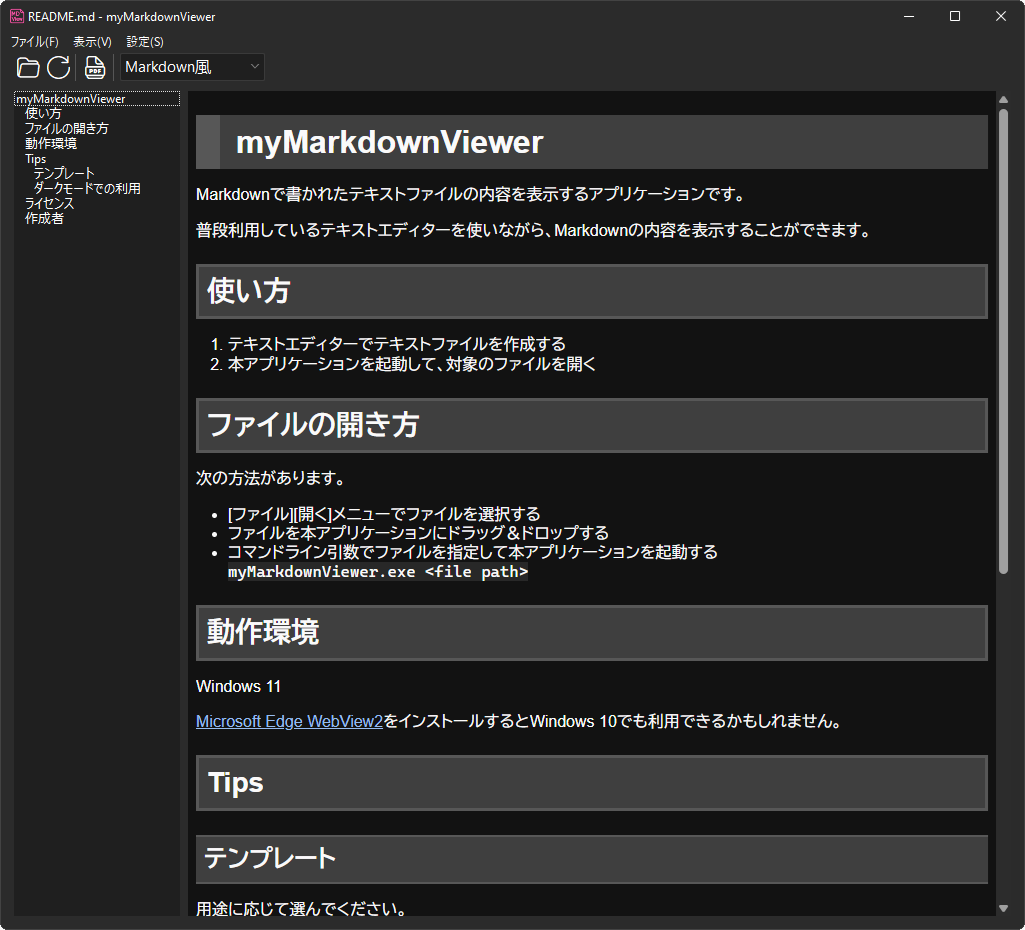Click the myMarkdownViewer main heading
Image resolution: width=1025 pixels, height=930 pixels.
click(x=592, y=142)
